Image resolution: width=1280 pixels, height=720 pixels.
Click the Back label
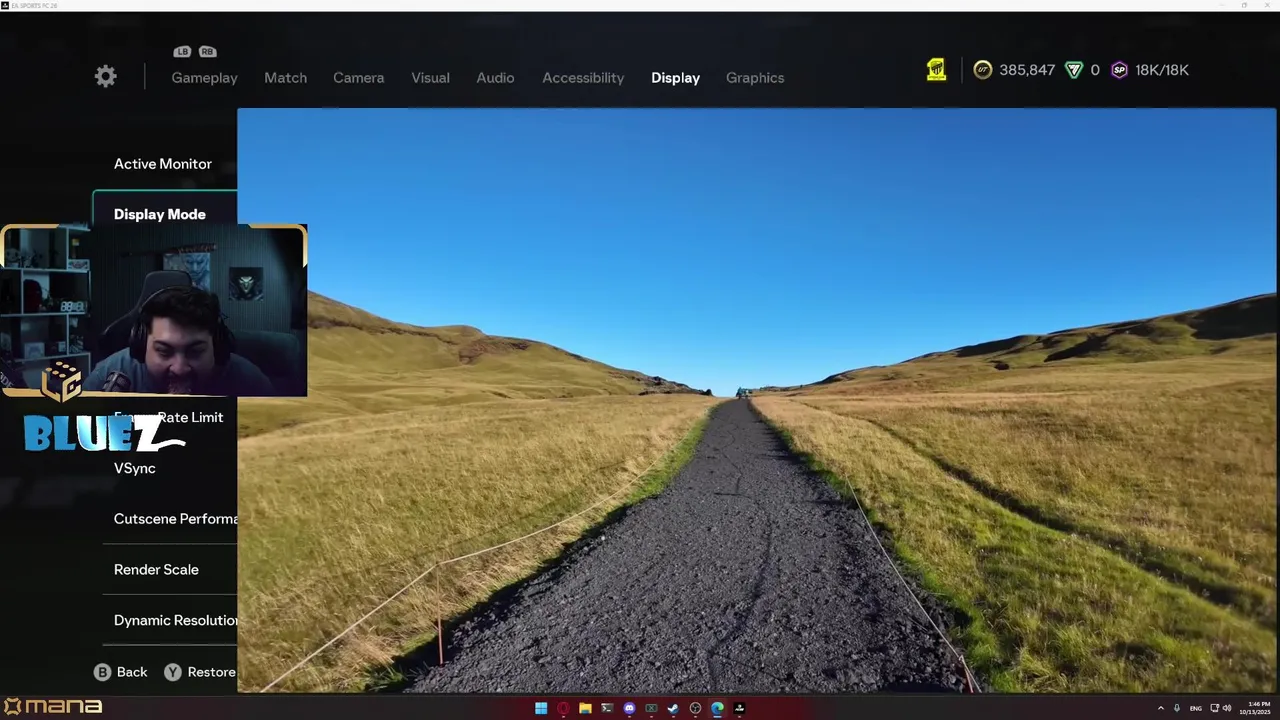132,672
